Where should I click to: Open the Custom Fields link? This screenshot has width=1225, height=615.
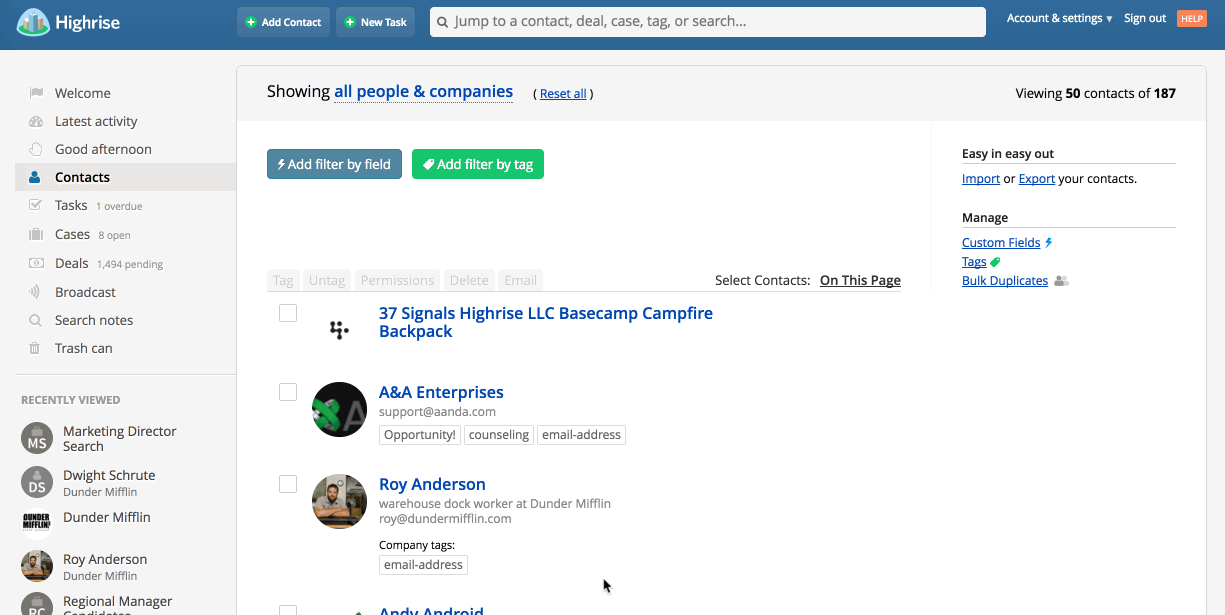(1001, 243)
